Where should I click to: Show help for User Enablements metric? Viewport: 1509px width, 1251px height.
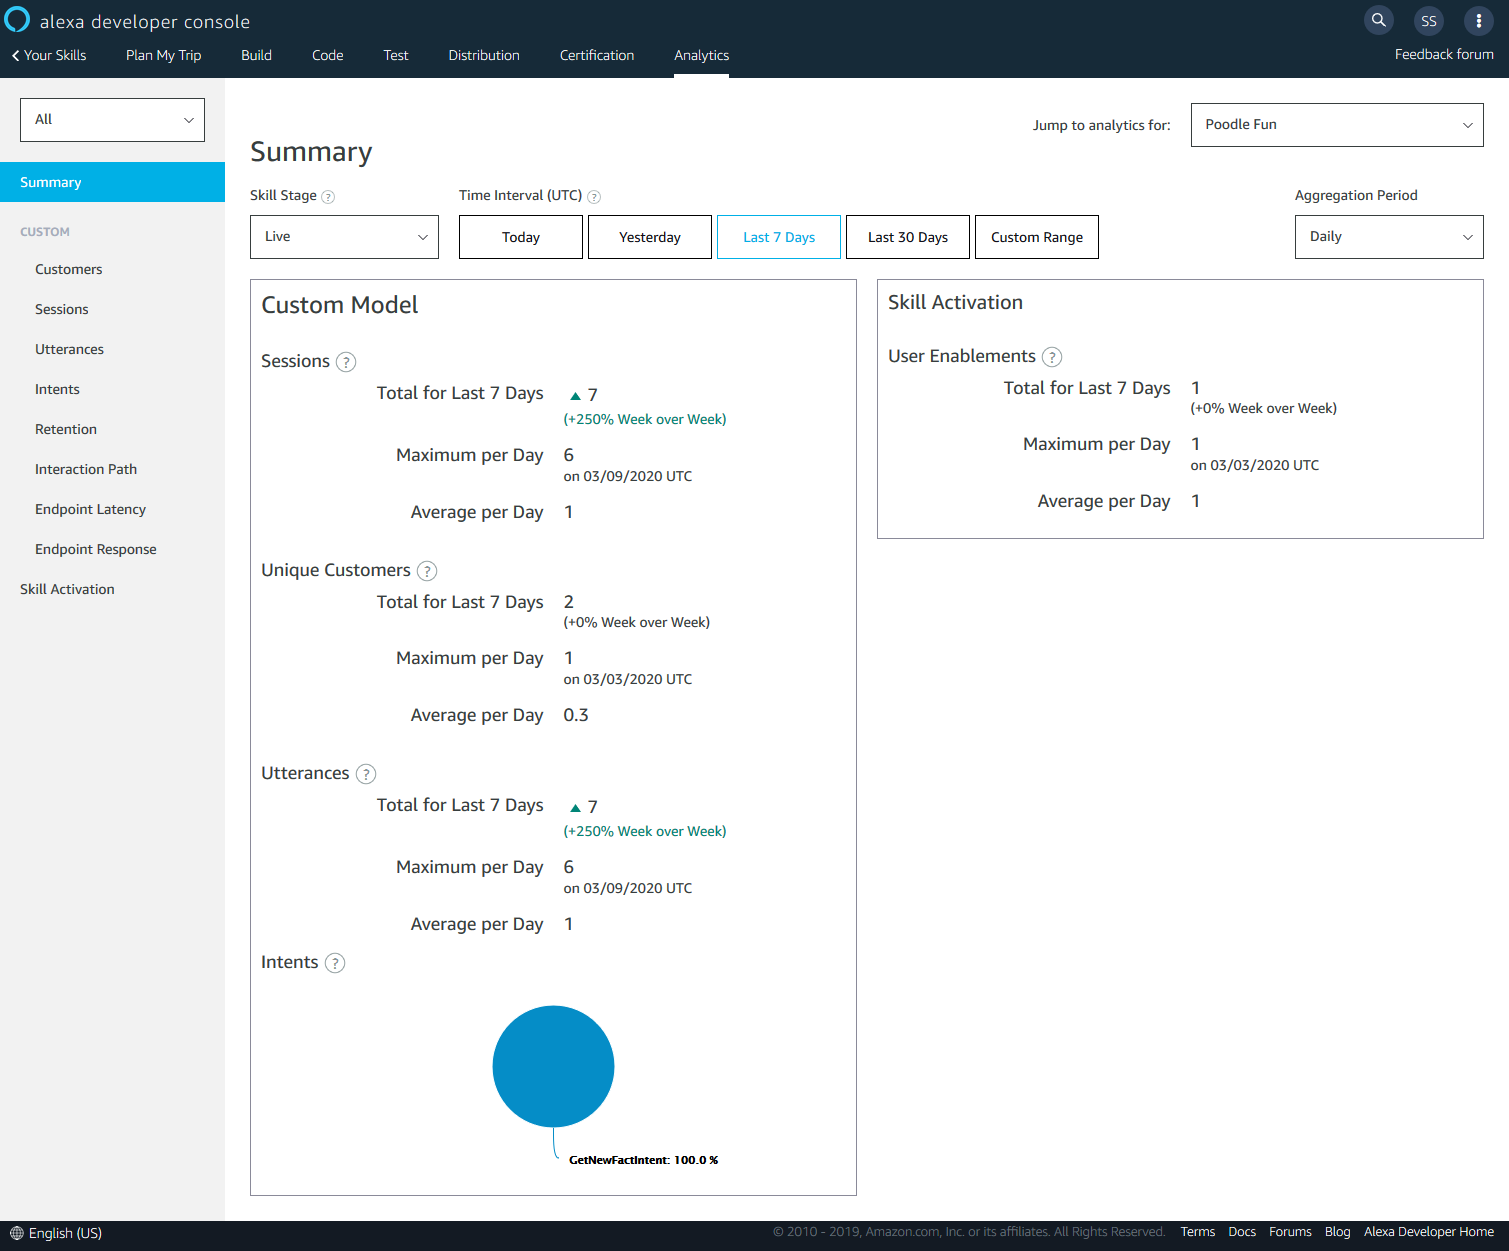1052,357
